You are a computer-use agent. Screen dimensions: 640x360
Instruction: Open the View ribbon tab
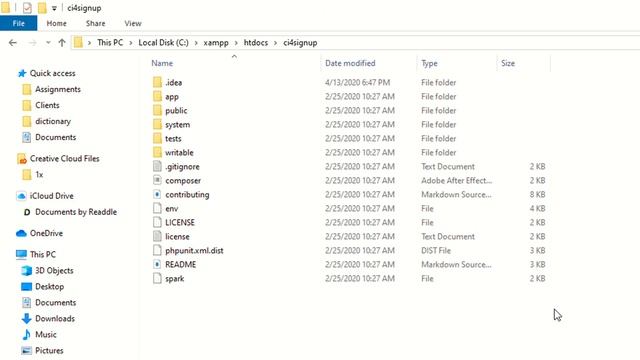coord(133,23)
